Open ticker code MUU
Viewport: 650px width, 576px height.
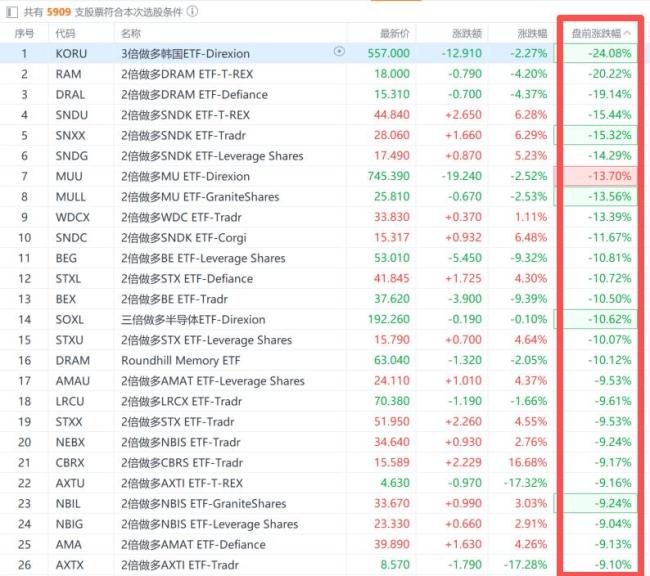[69, 176]
